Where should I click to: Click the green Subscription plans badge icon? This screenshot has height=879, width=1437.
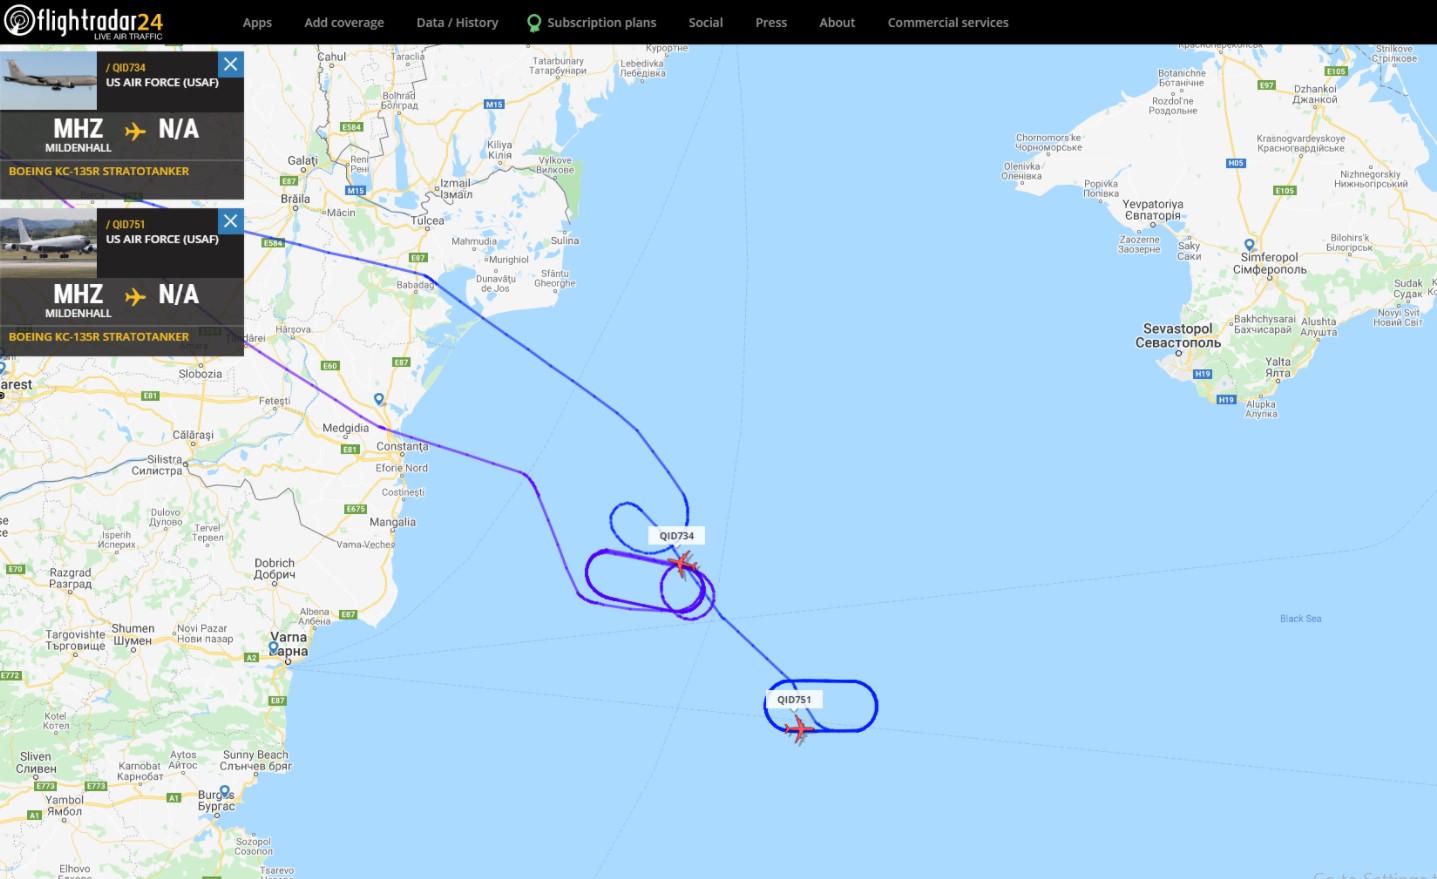[x=534, y=23]
